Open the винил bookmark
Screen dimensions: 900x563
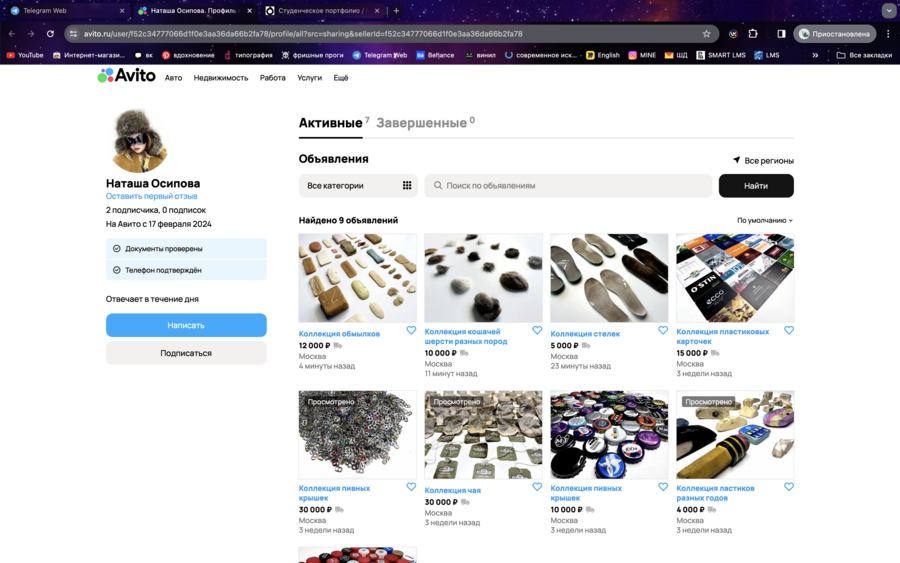click(480, 55)
